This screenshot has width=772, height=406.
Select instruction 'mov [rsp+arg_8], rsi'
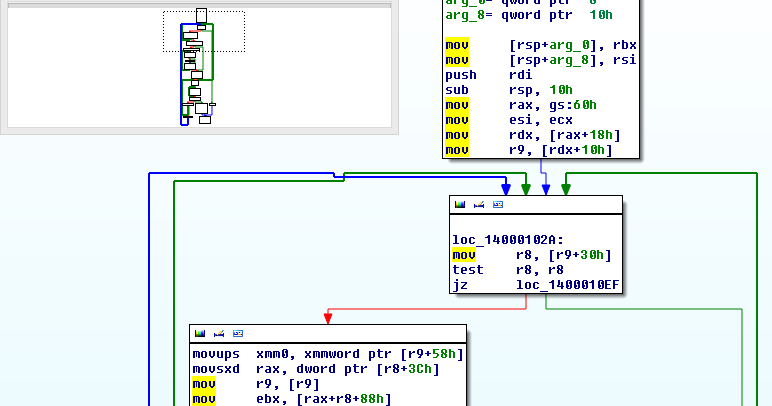point(541,60)
